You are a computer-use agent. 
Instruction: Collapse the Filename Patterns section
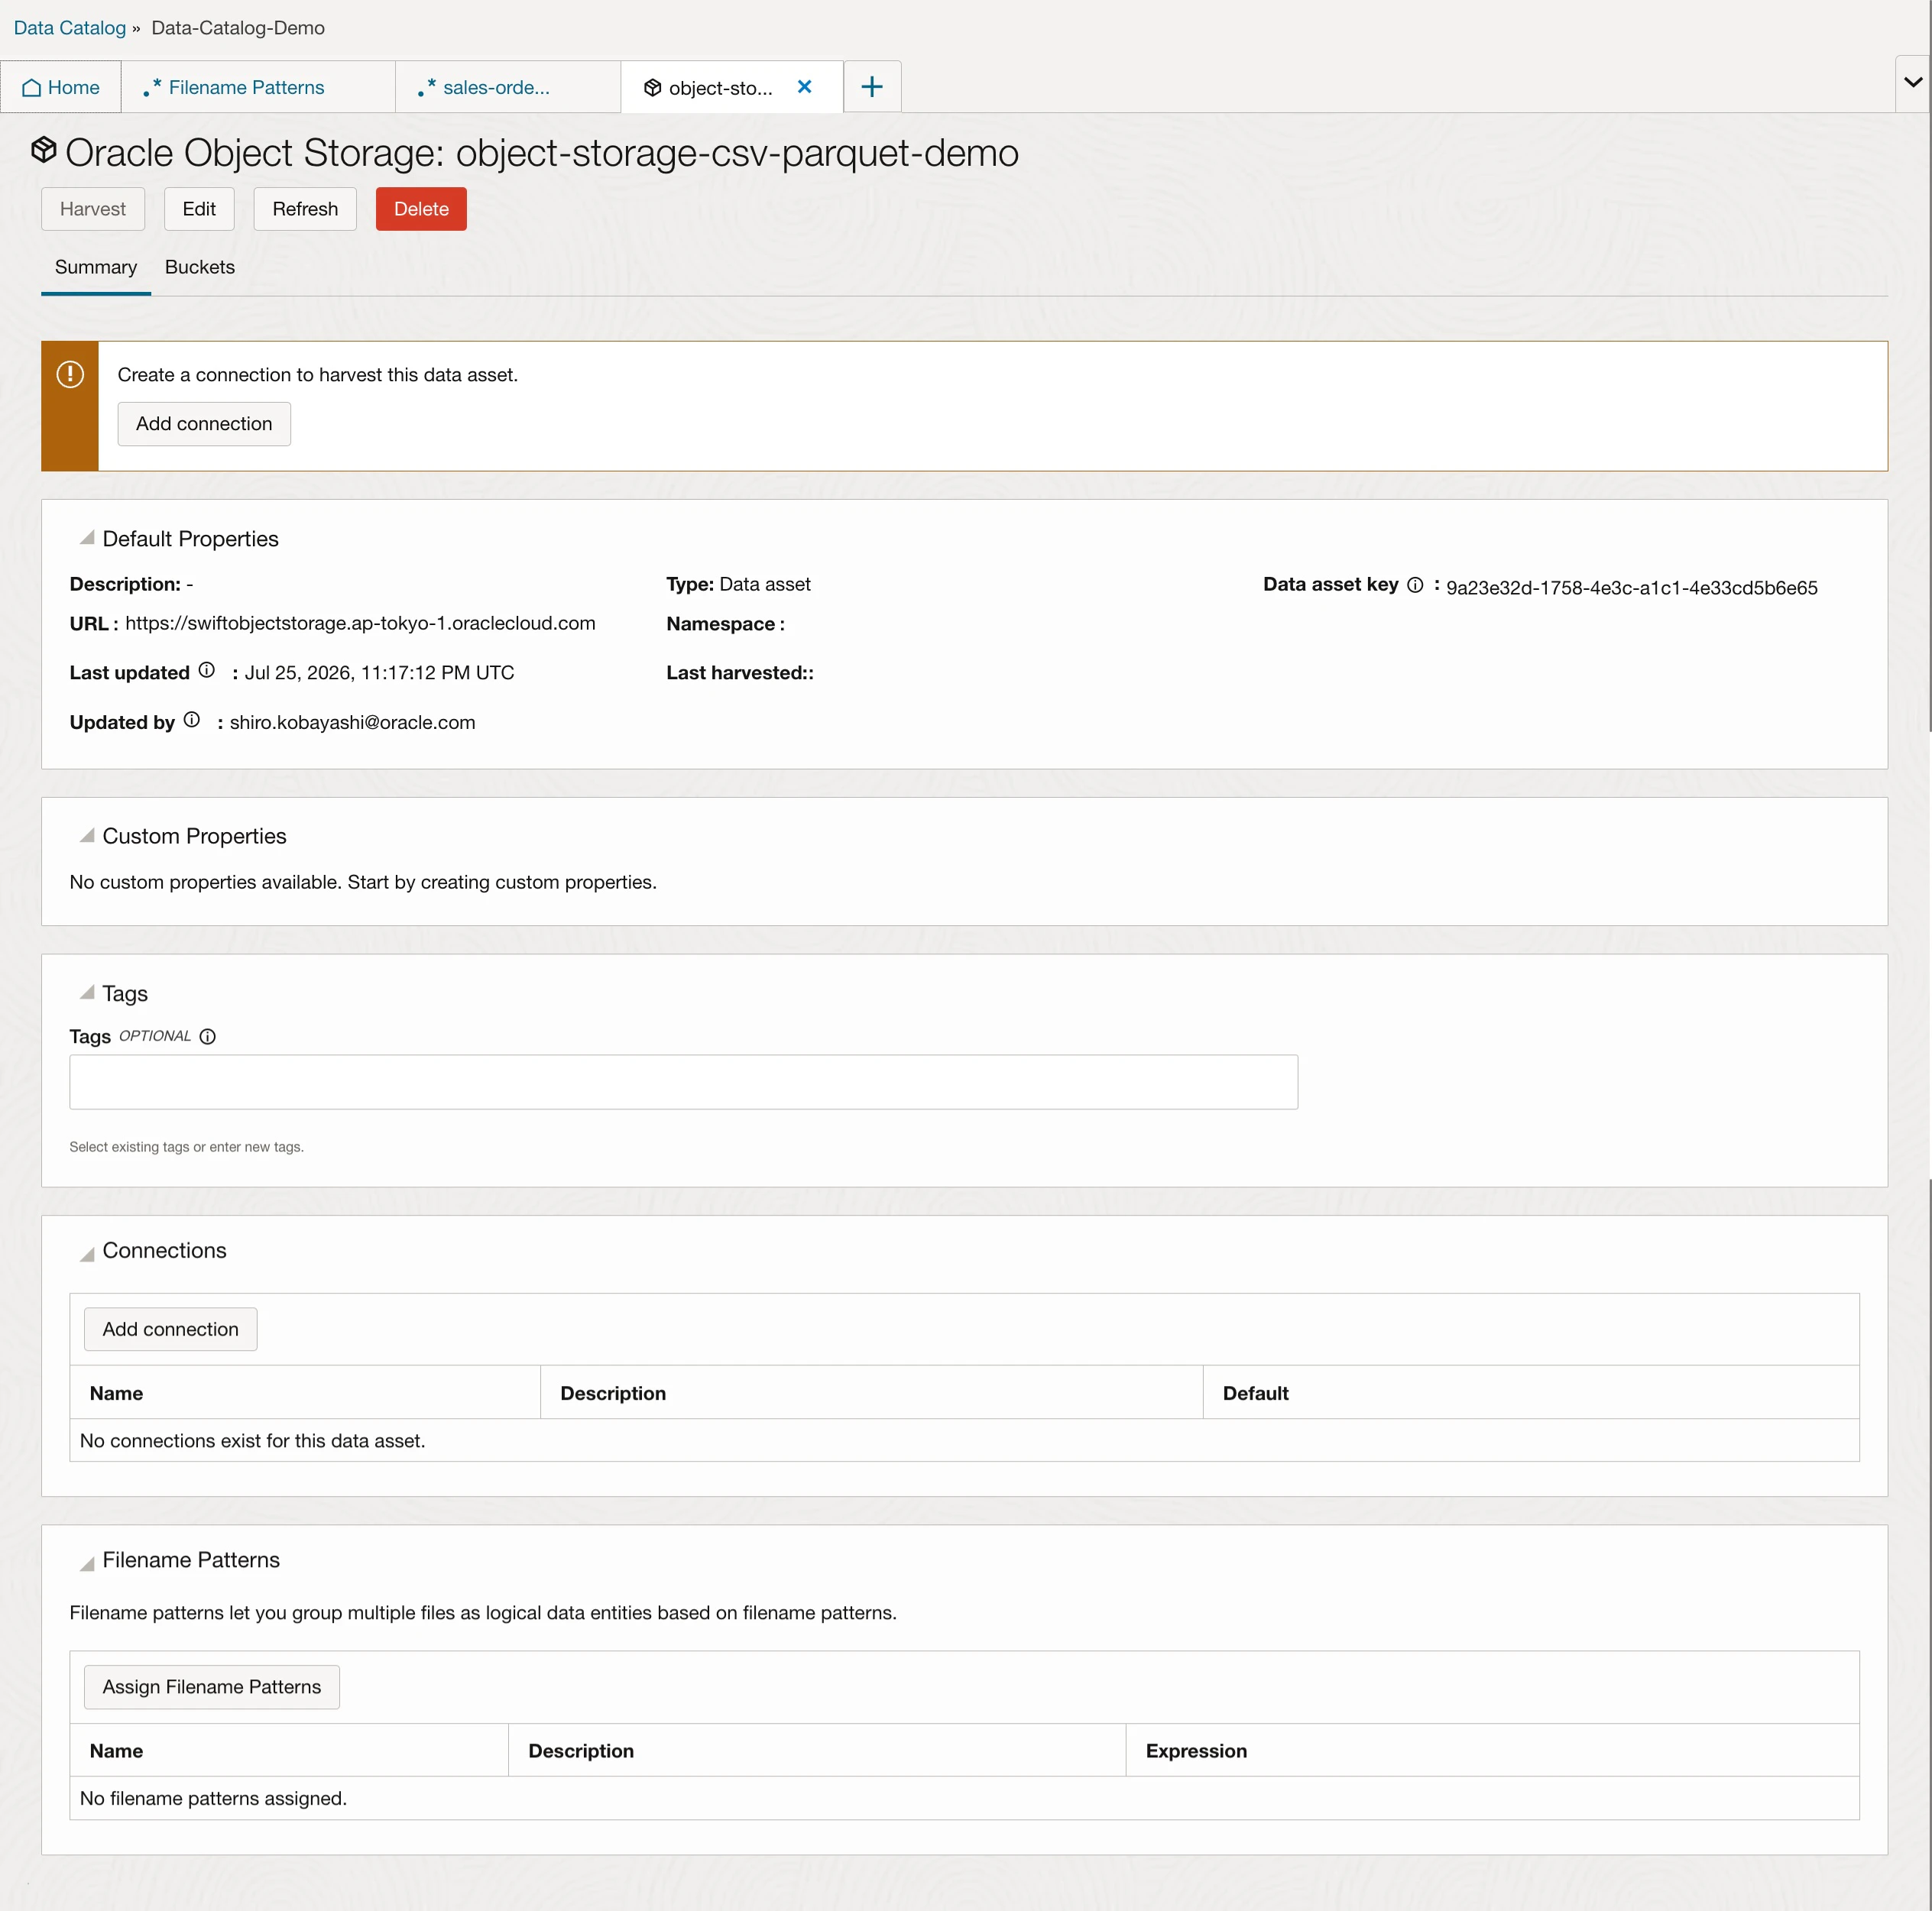click(x=87, y=1563)
